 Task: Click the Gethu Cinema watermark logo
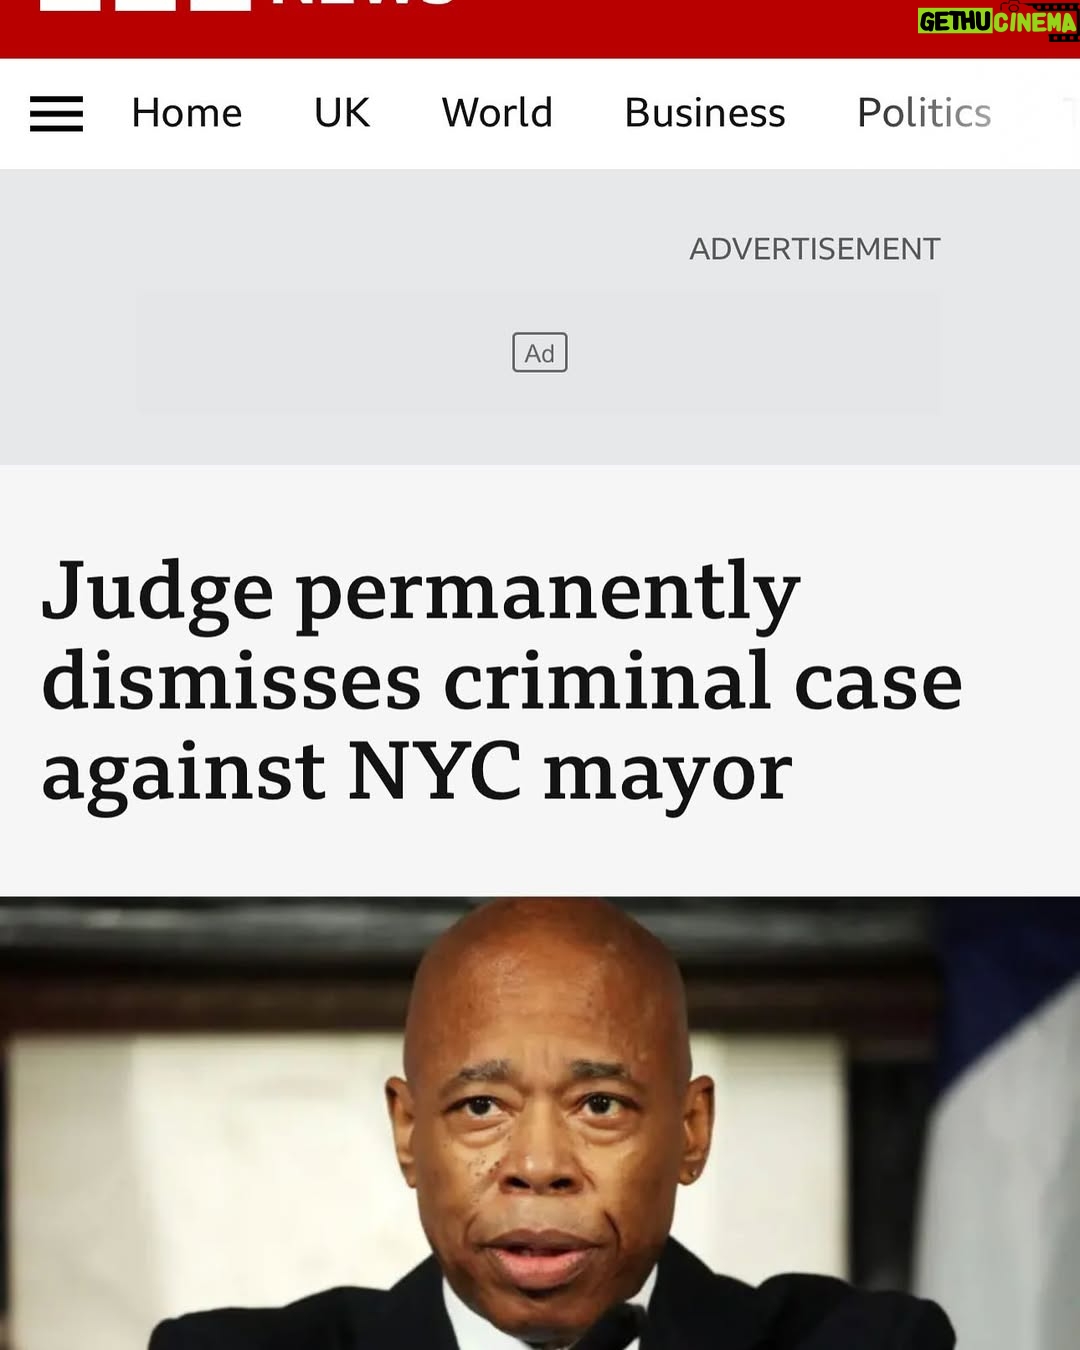pyautogui.click(x=998, y=21)
